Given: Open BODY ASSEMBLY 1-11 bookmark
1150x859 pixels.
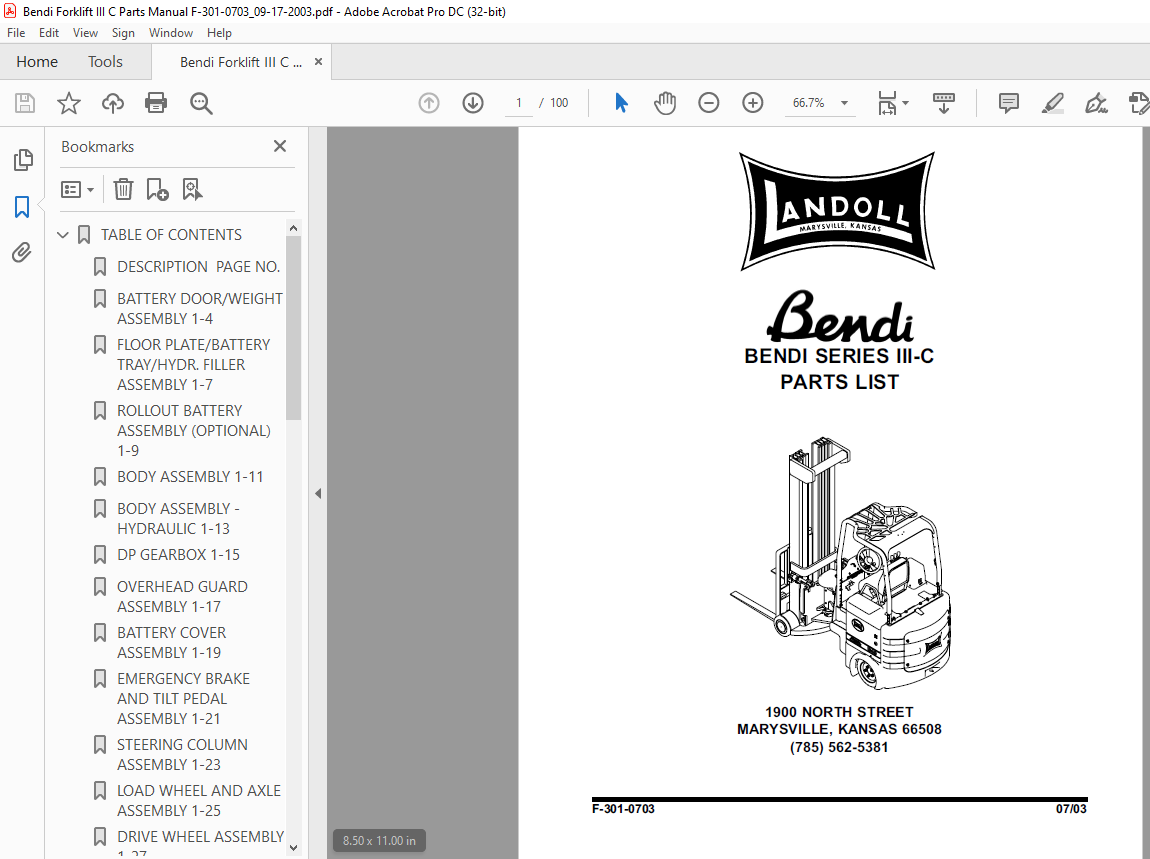Looking at the screenshot, I should (190, 477).
